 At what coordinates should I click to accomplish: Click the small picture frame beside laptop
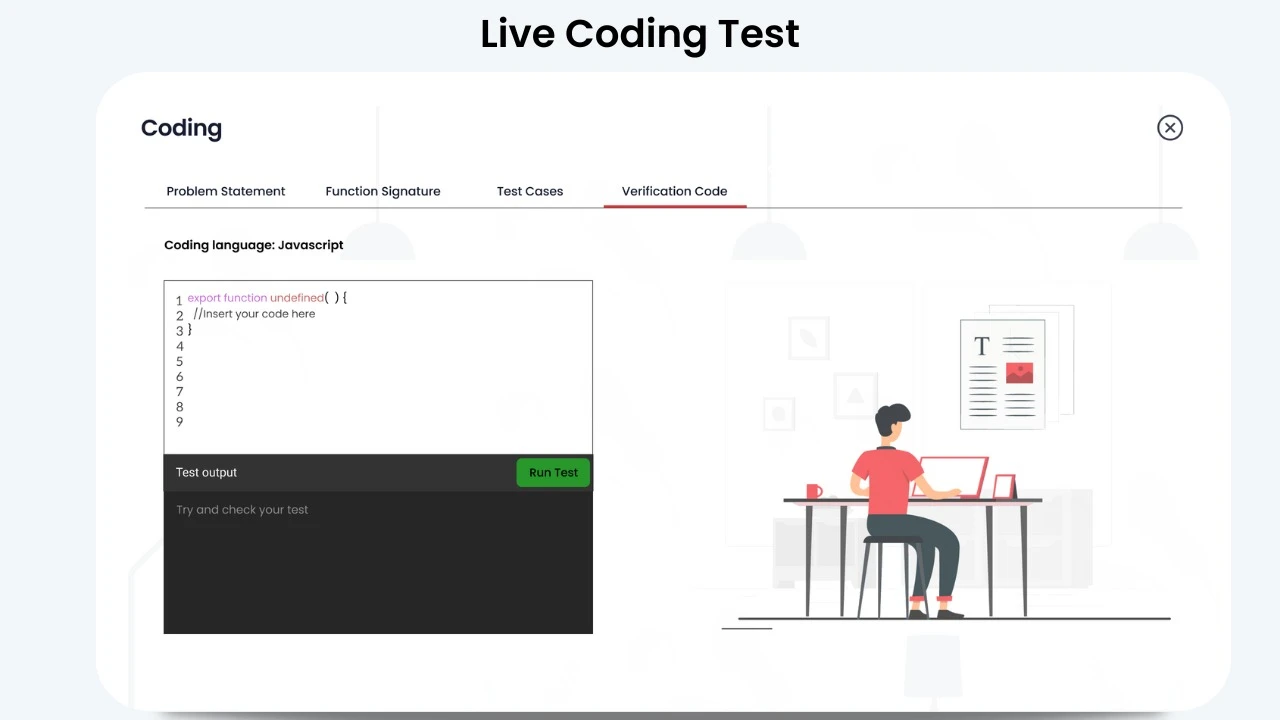[1003, 487]
